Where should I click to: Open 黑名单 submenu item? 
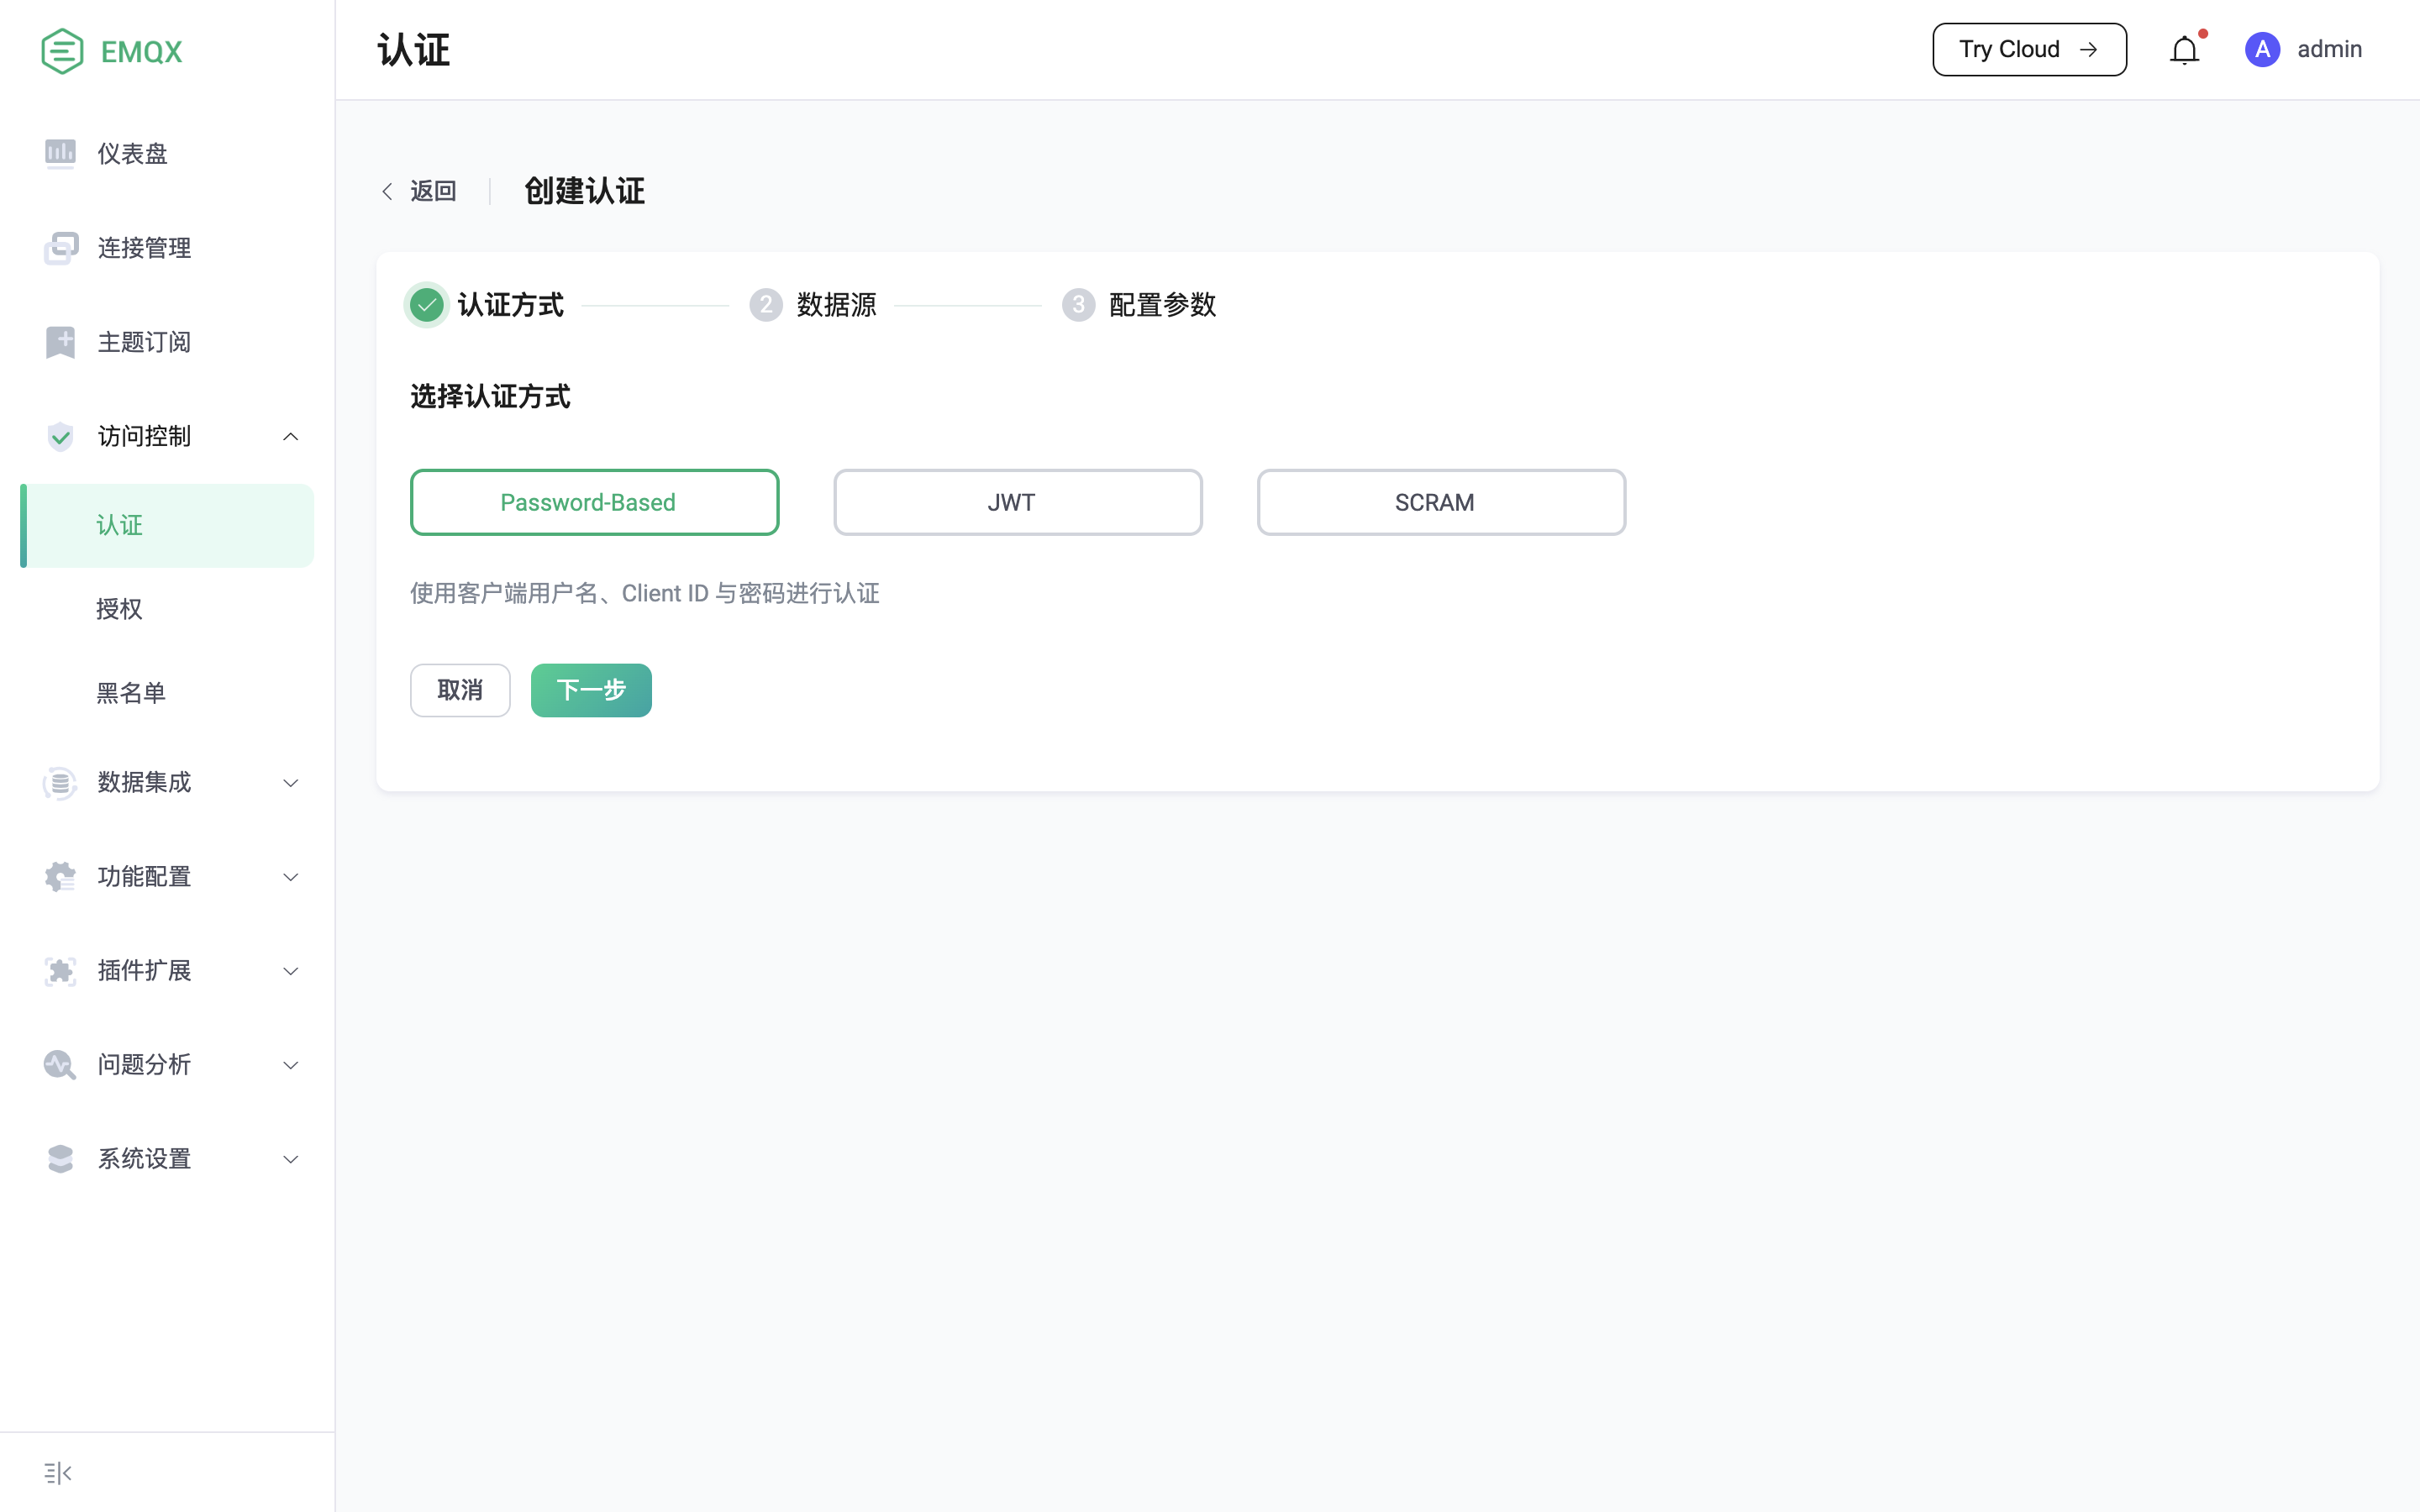click(167, 693)
